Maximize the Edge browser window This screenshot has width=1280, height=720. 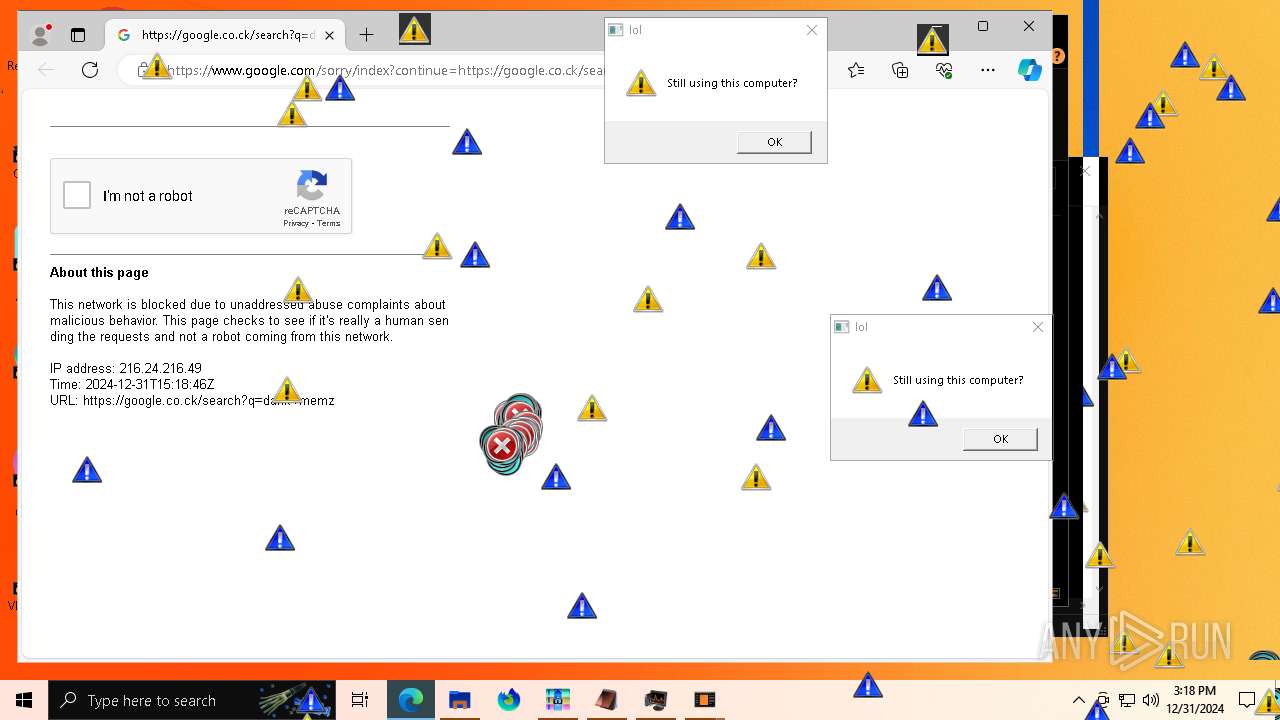(983, 27)
